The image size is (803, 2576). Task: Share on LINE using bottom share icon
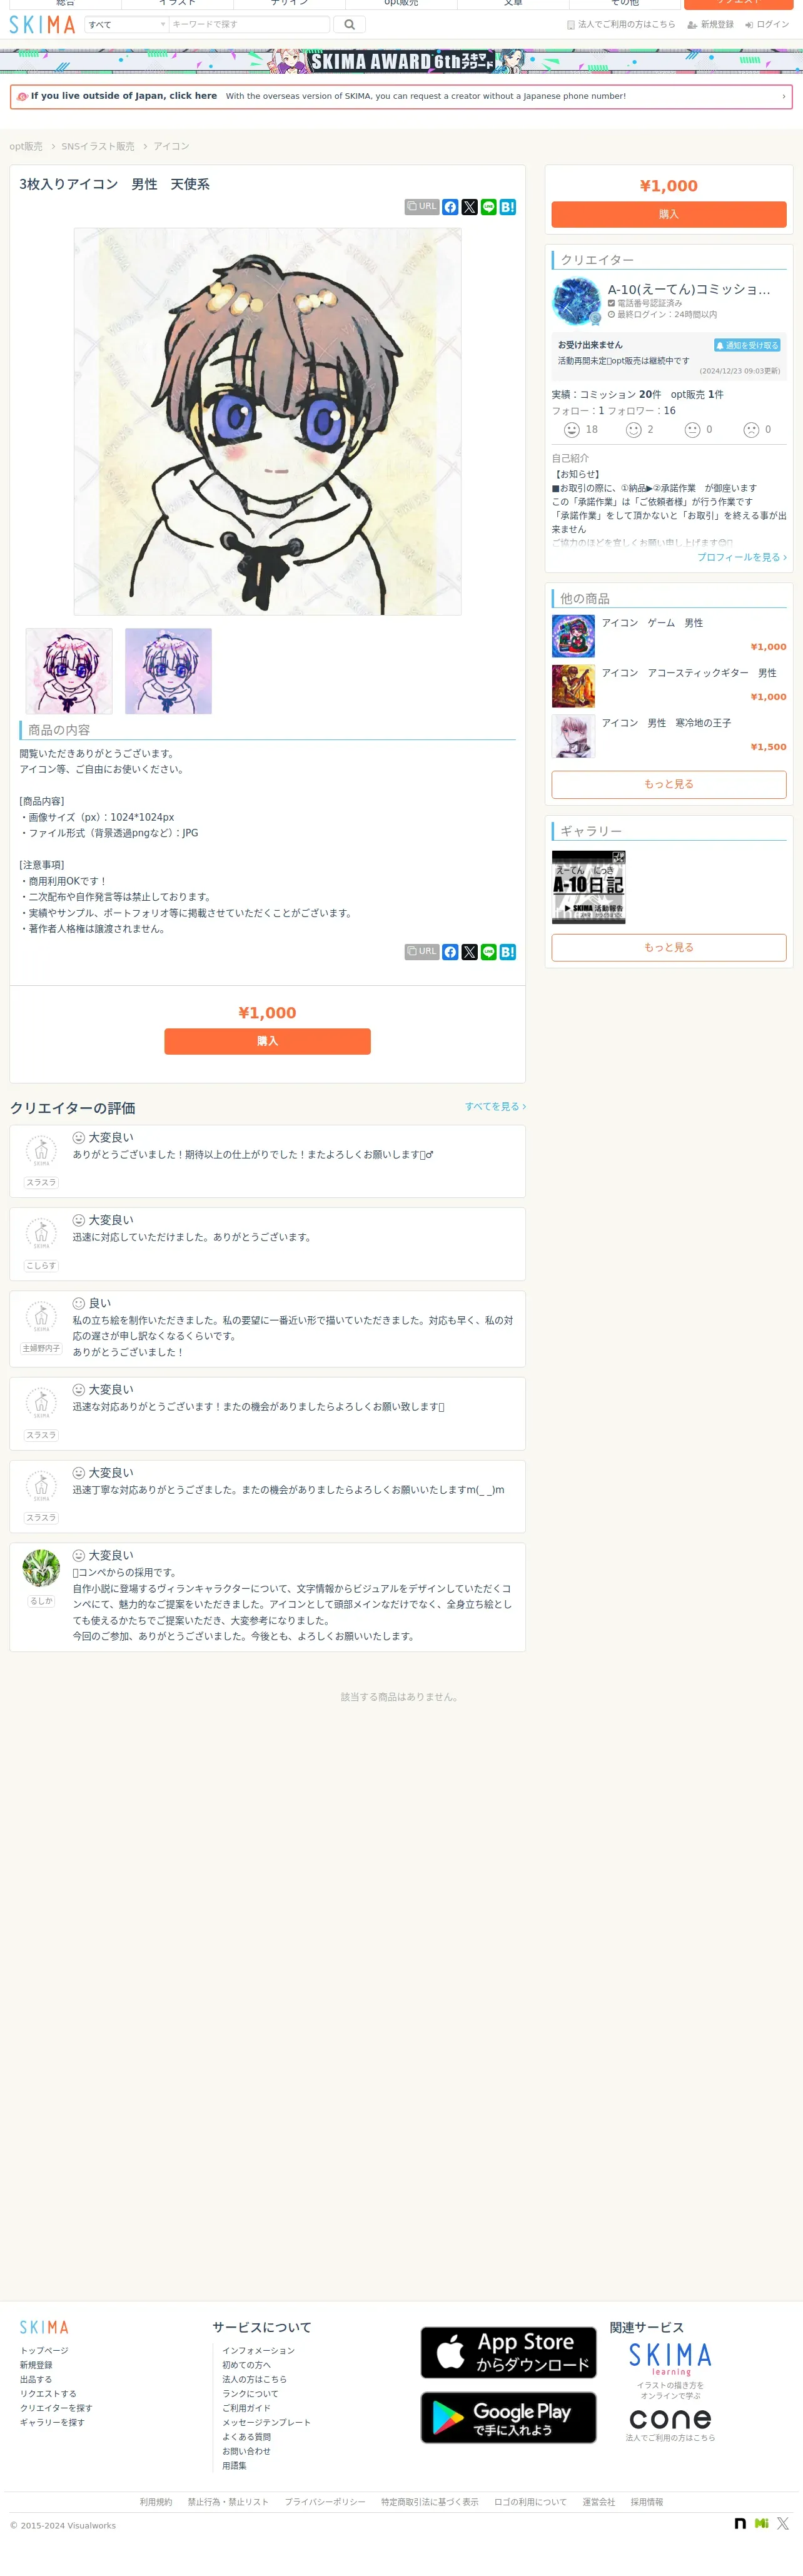(488, 951)
